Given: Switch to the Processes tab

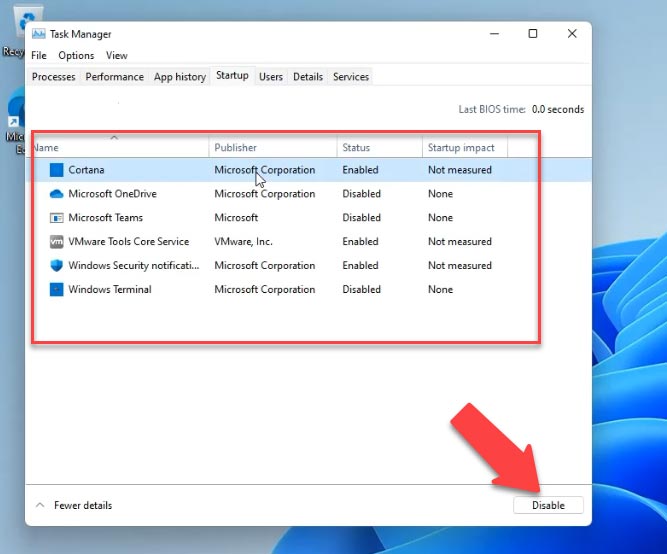Looking at the screenshot, I should click(54, 77).
